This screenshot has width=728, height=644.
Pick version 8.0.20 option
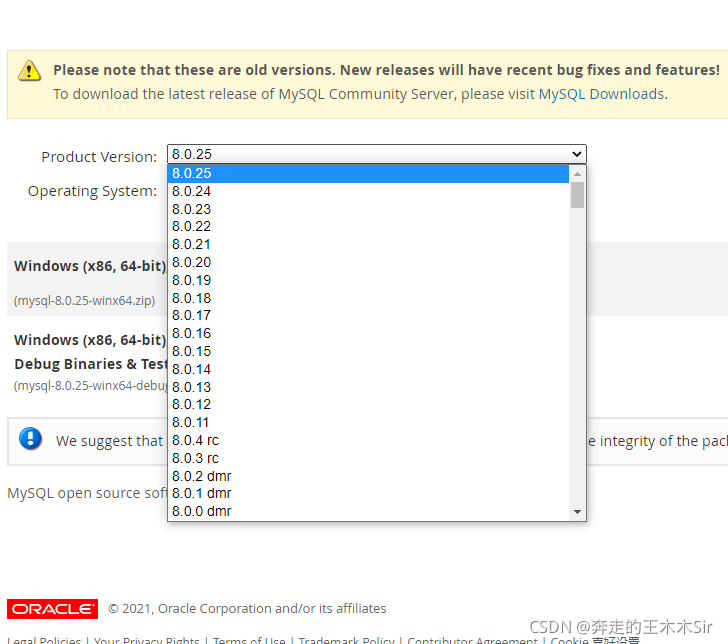[x=368, y=262]
